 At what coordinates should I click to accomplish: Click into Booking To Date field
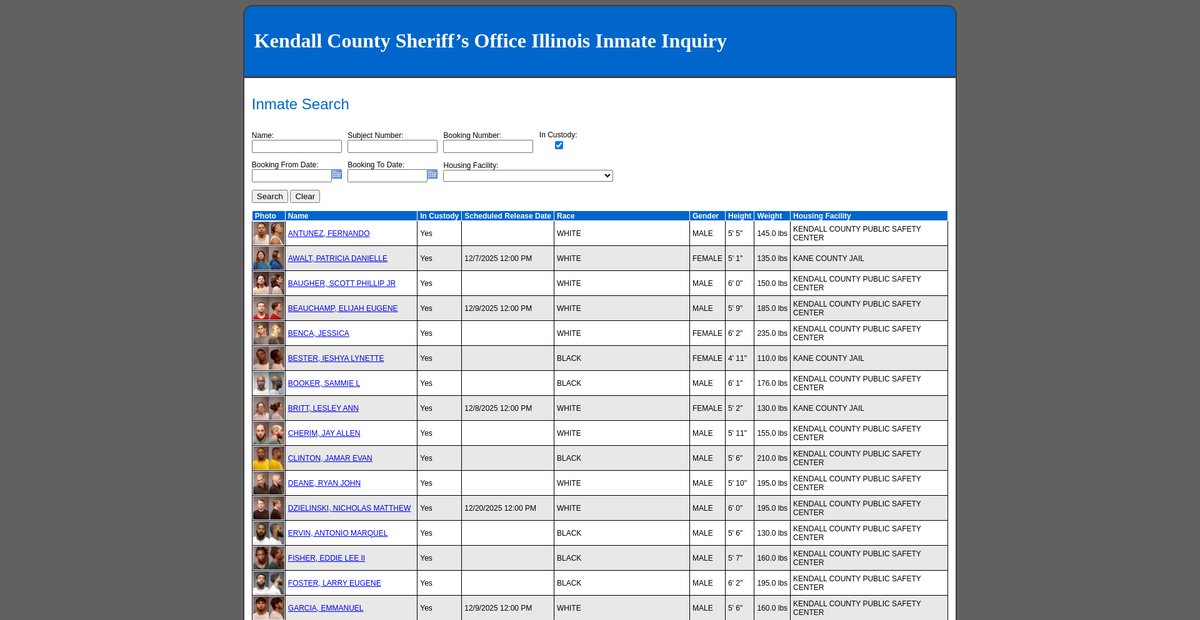387,176
